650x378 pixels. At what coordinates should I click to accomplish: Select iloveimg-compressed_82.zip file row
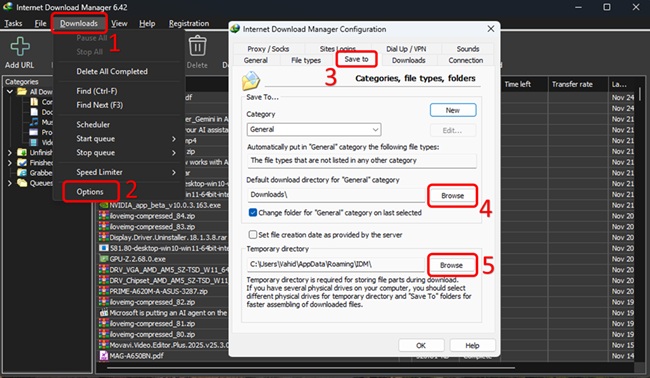[x=164, y=302]
